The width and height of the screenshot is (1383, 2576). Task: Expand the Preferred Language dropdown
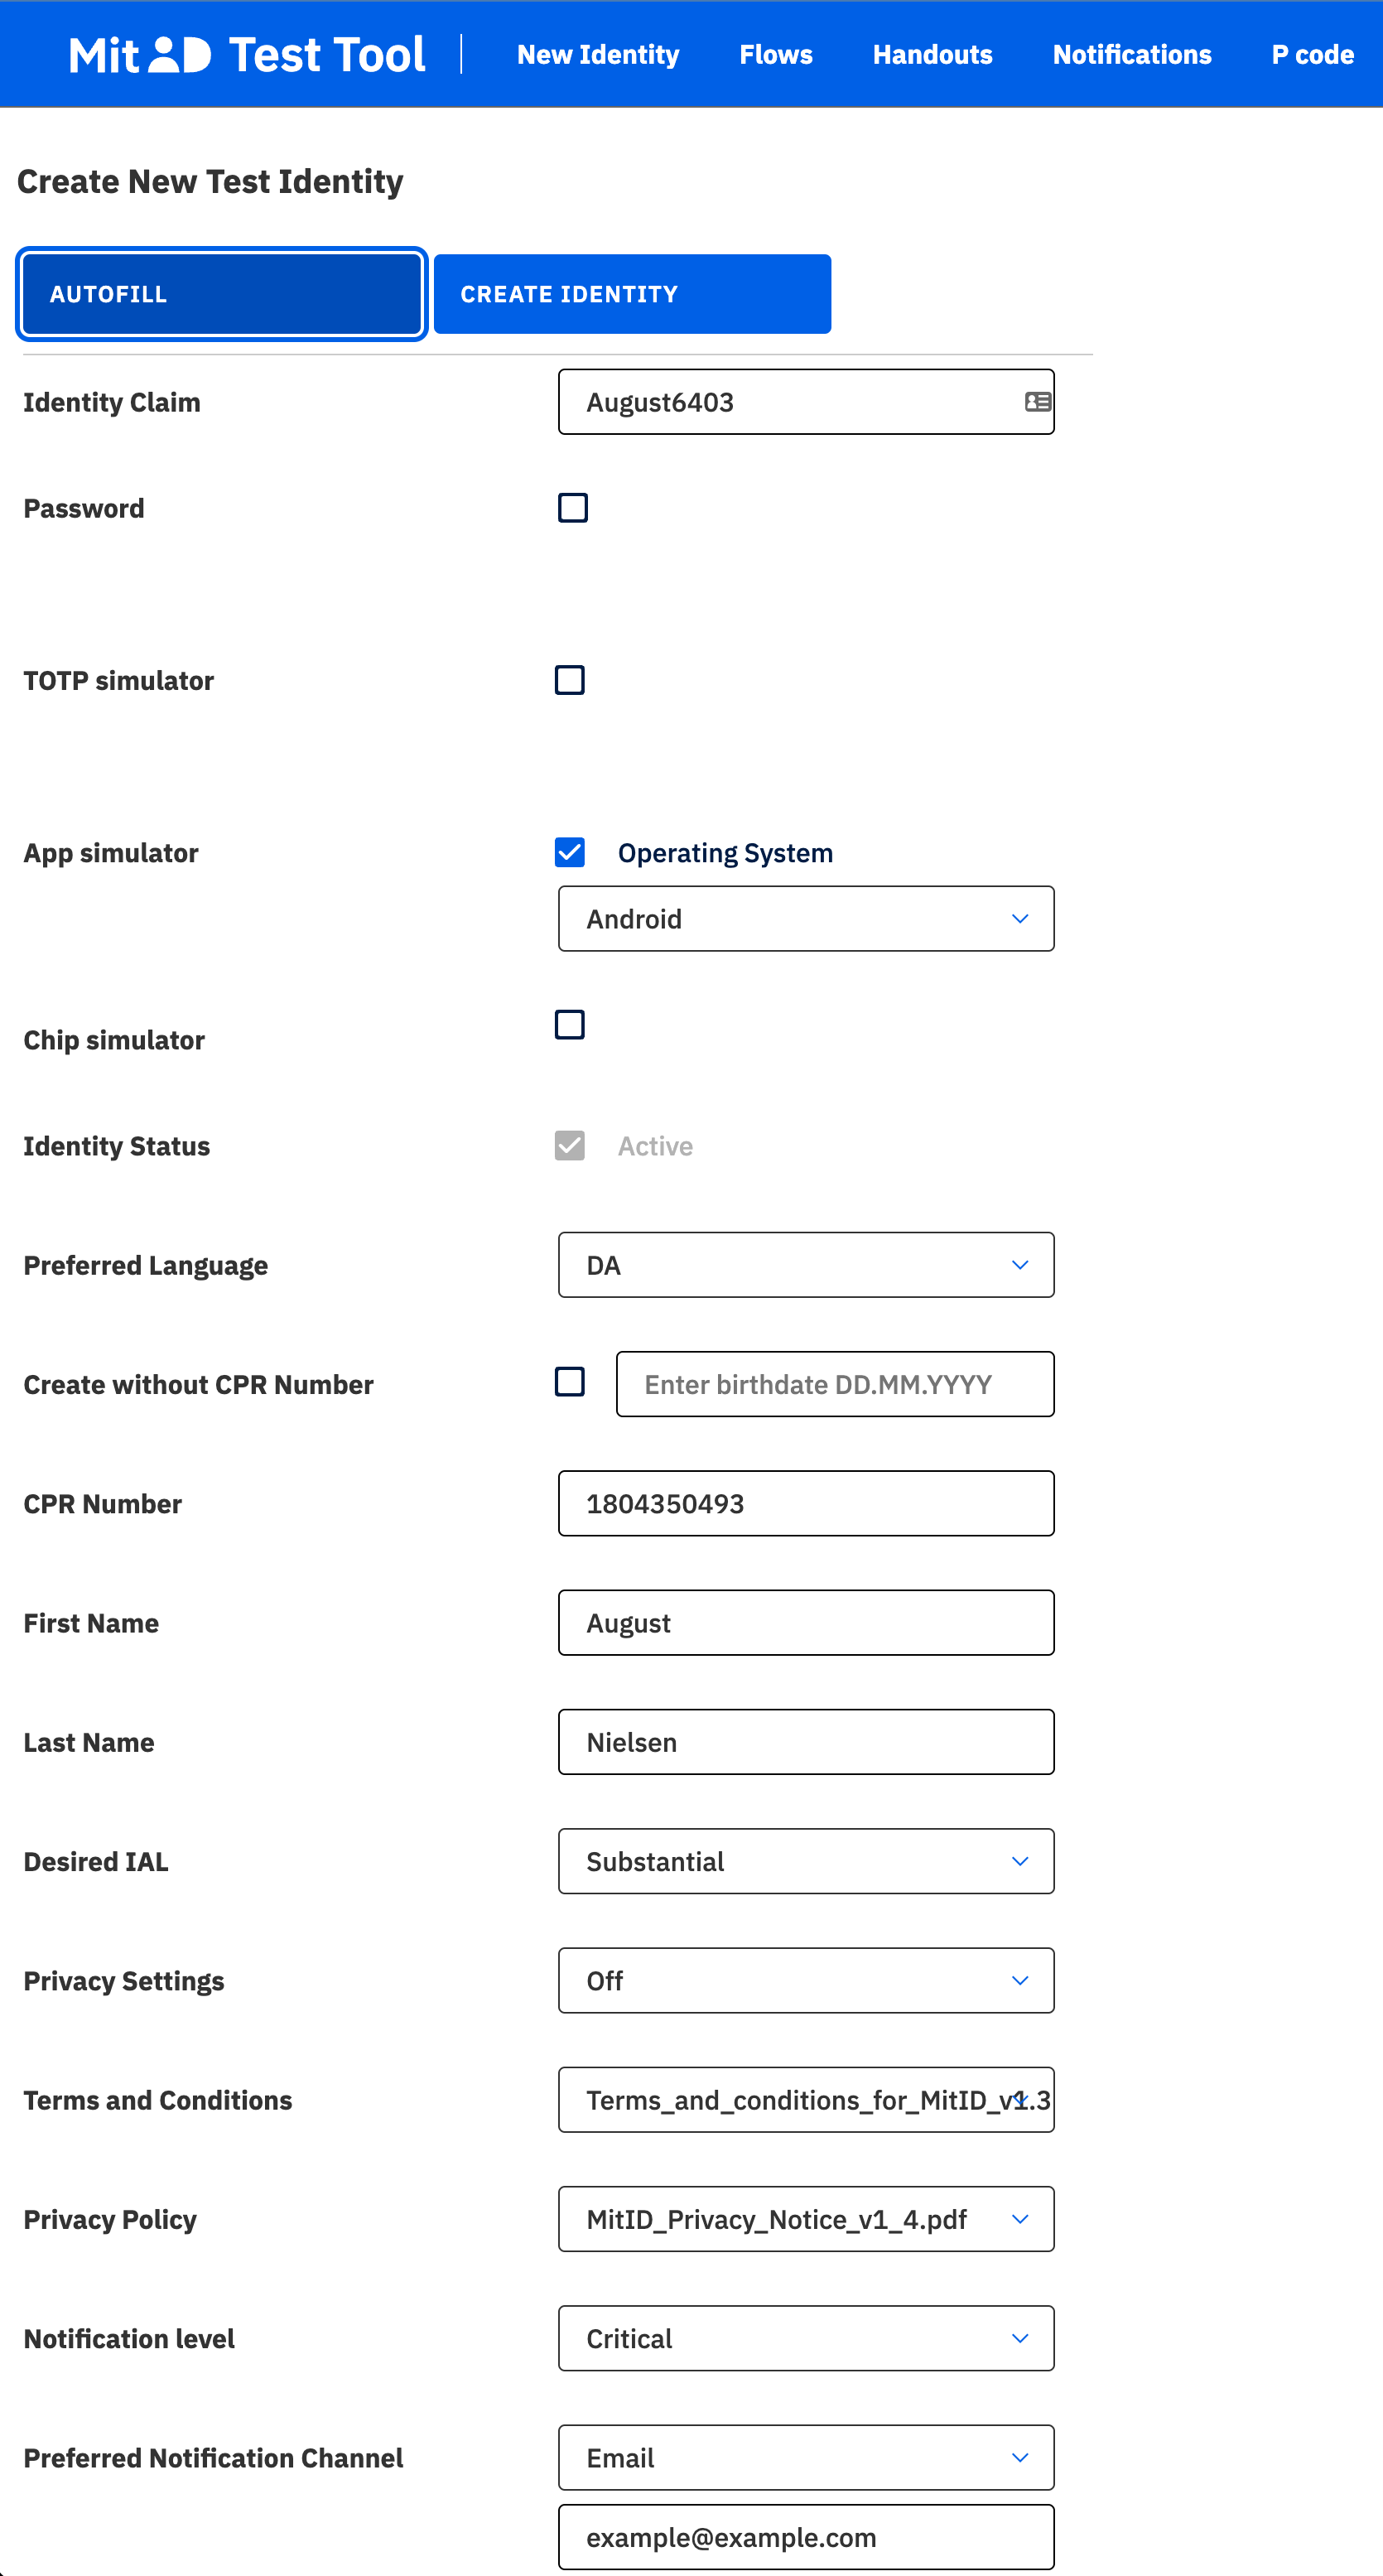coord(805,1265)
